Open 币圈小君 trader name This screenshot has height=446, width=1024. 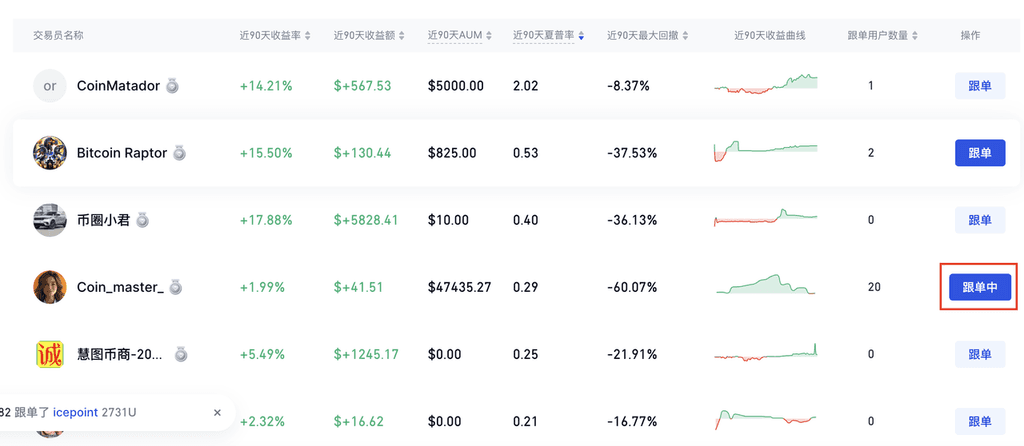(x=103, y=220)
